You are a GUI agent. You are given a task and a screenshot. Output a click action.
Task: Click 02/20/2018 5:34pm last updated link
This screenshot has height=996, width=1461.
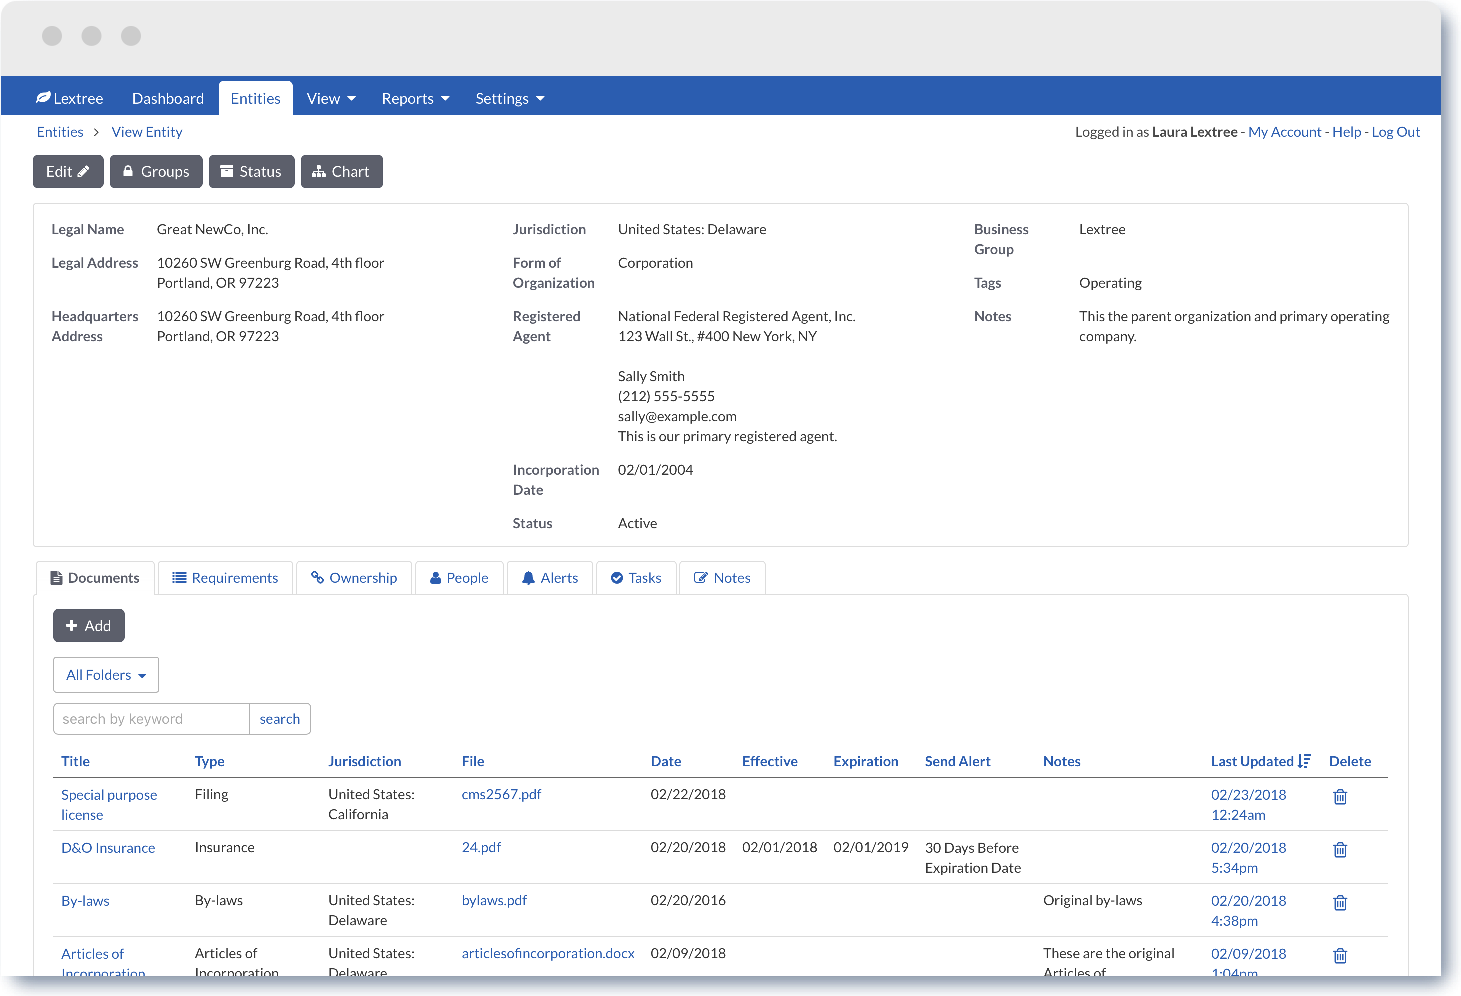coord(1249,858)
